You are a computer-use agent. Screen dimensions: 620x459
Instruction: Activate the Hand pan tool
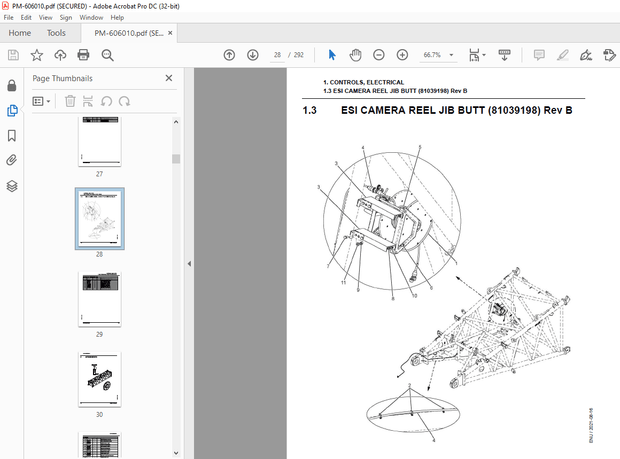(x=355, y=55)
